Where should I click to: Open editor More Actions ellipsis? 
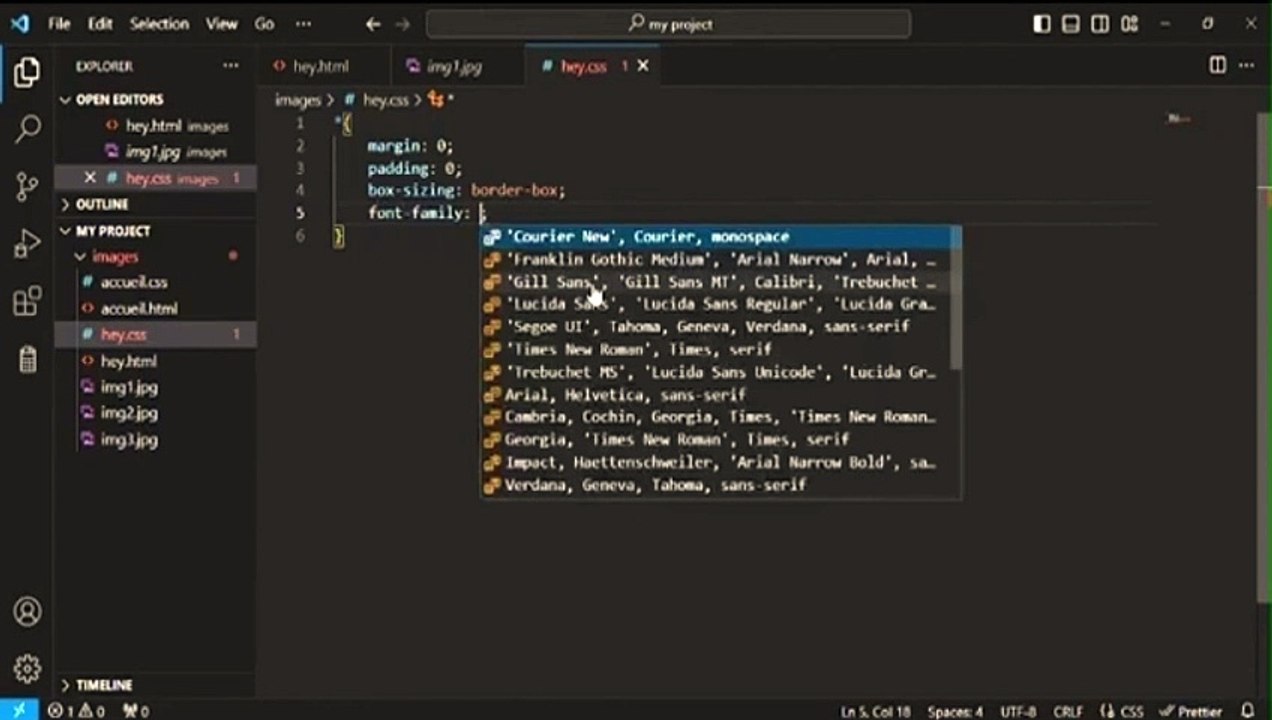click(x=1246, y=65)
